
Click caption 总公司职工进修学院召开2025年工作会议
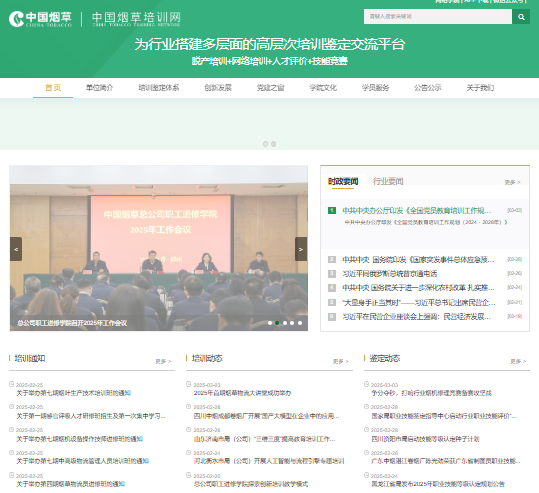coord(72,323)
